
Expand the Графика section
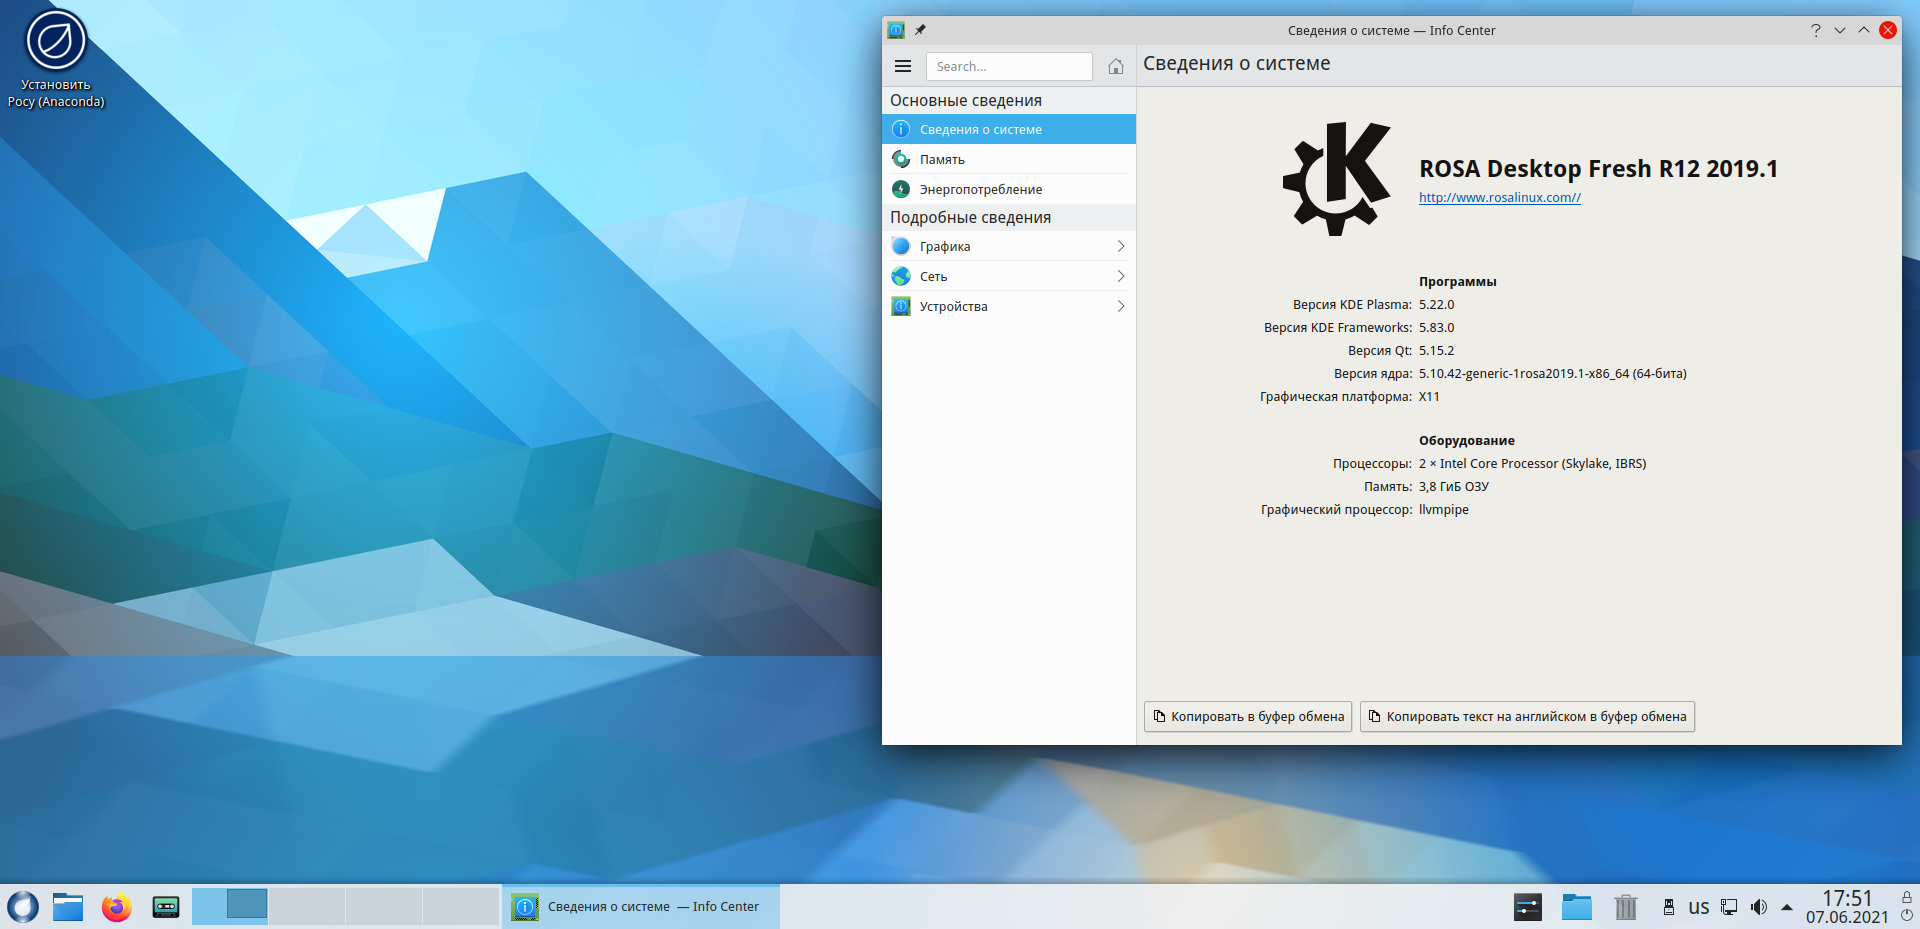pos(1008,246)
